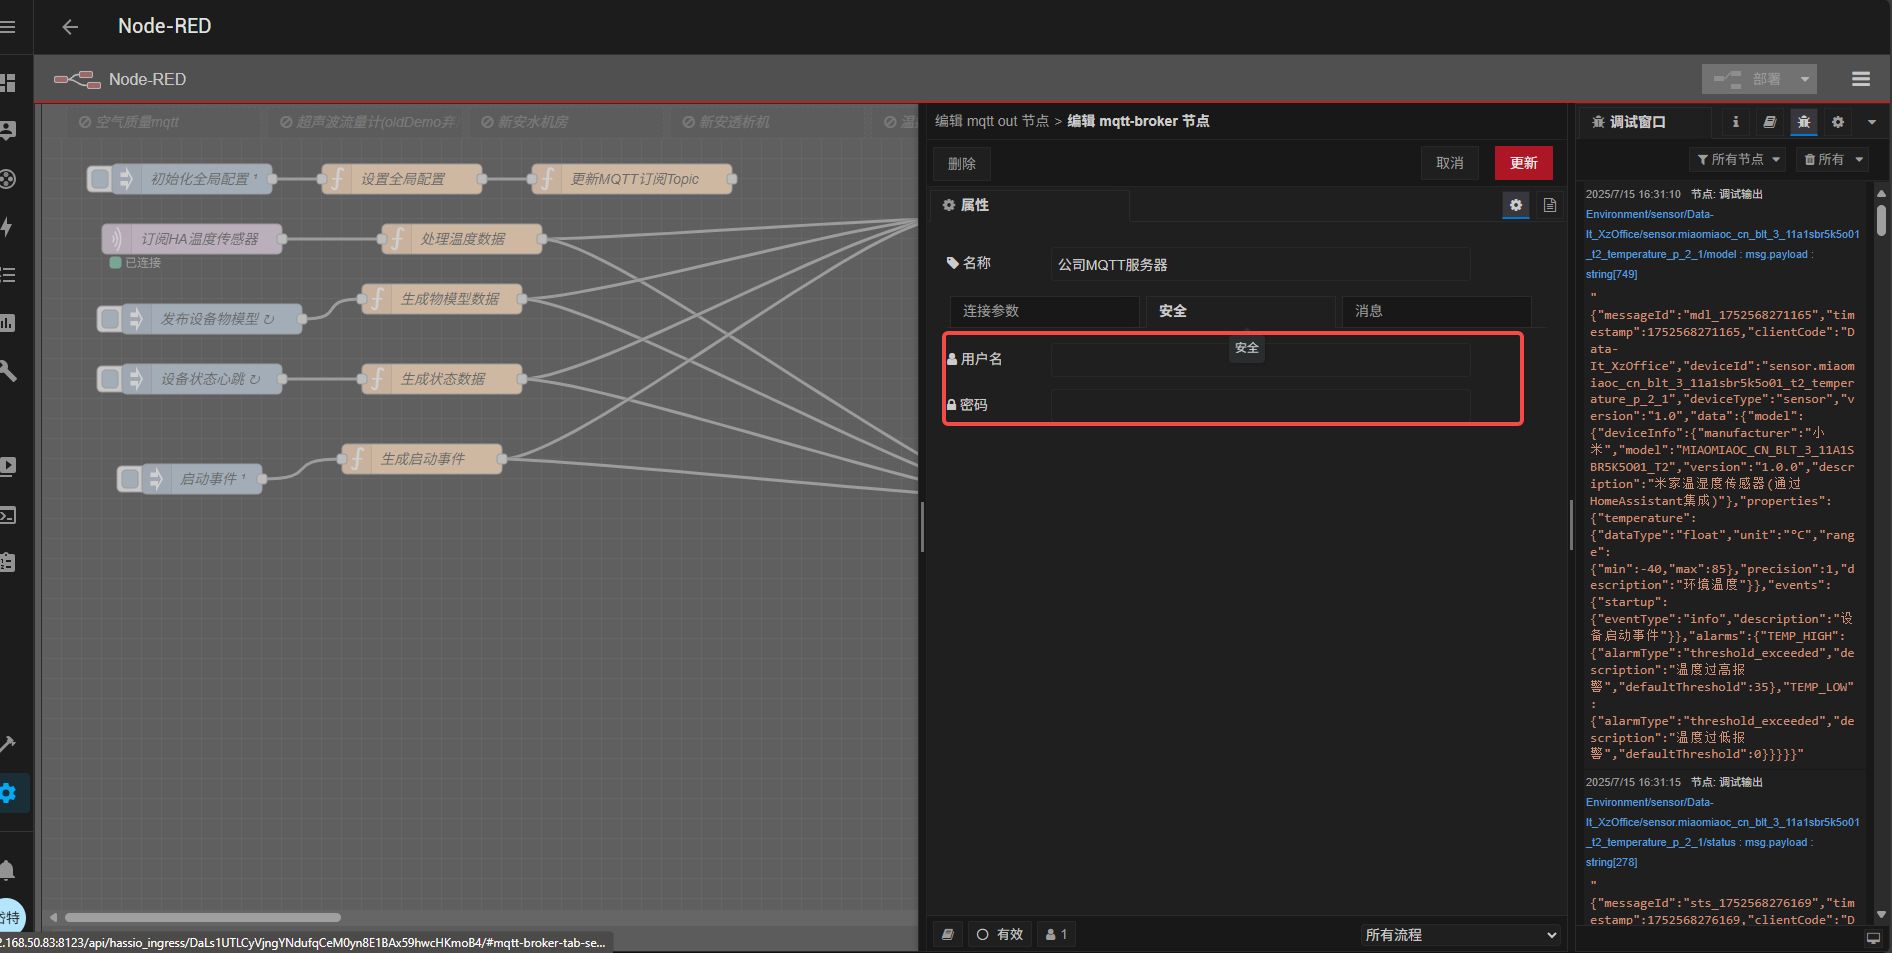Select the debug bug sidebar icon
Viewport: 1892px width, 953px height.
coord(1803,122)
